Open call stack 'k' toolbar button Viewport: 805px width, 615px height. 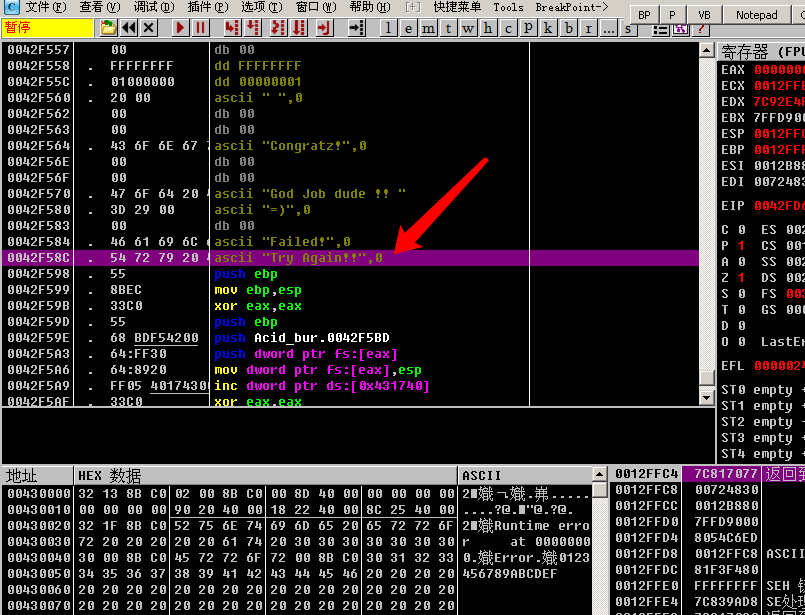(x=548, y=28)
